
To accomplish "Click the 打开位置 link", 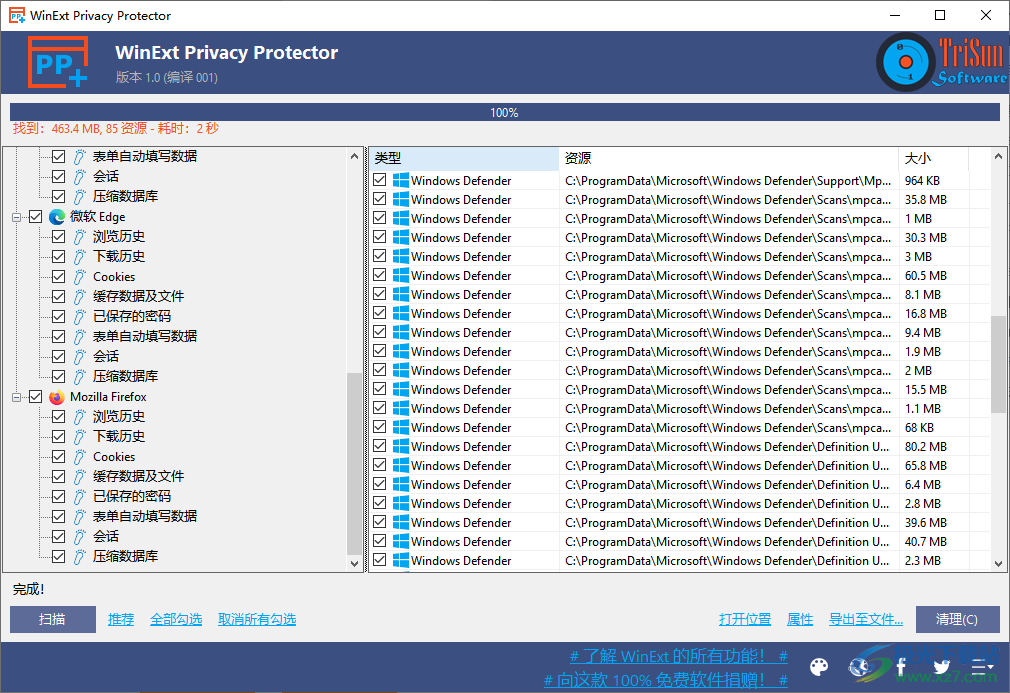I will tap(745, 620).
